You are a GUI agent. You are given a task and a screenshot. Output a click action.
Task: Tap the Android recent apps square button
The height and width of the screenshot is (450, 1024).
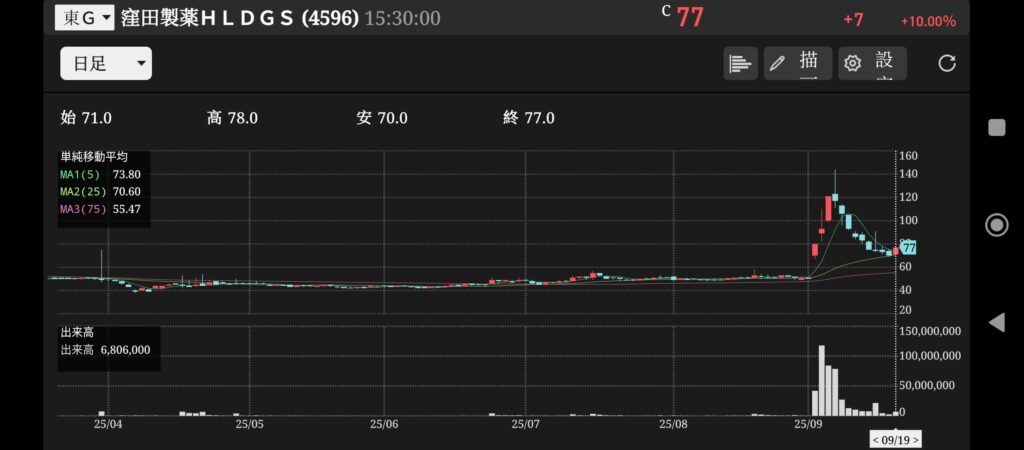[996, 127]
